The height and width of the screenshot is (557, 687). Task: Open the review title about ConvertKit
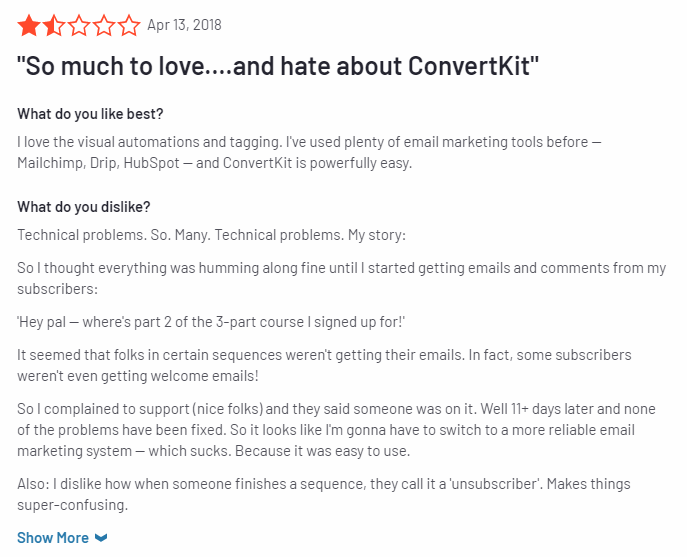coord(278,66)
